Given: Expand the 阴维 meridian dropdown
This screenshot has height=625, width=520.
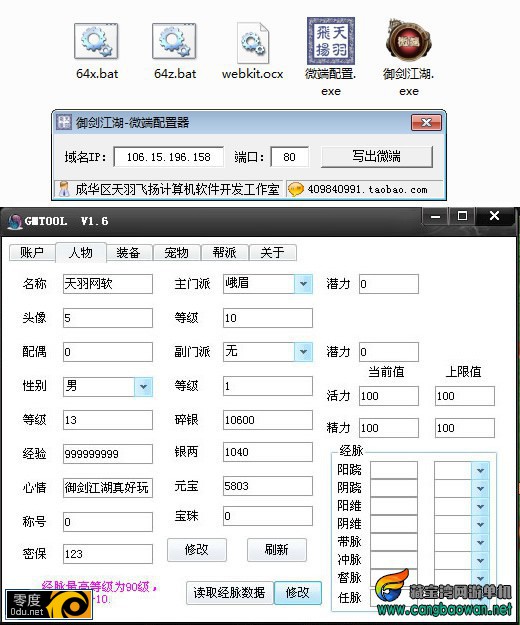Looking at the screenshot, I should [480, 524].
